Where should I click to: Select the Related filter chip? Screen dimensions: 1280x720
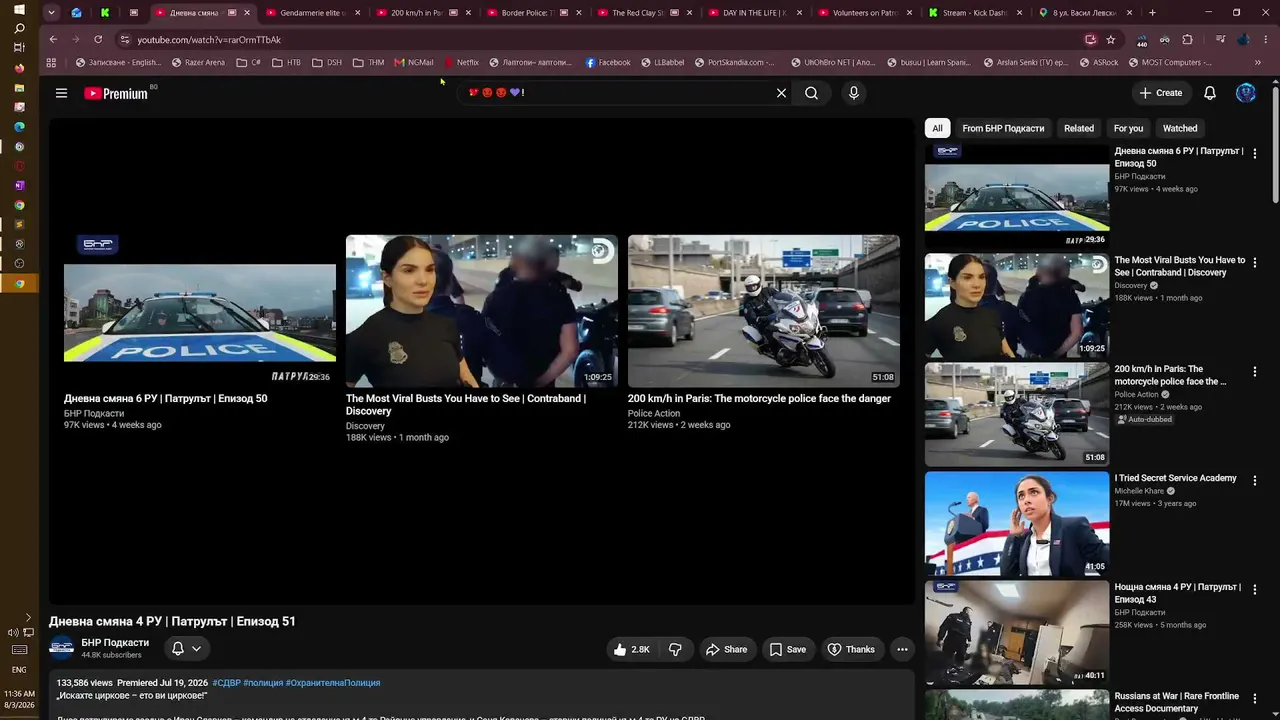(x=1079, y=128)
